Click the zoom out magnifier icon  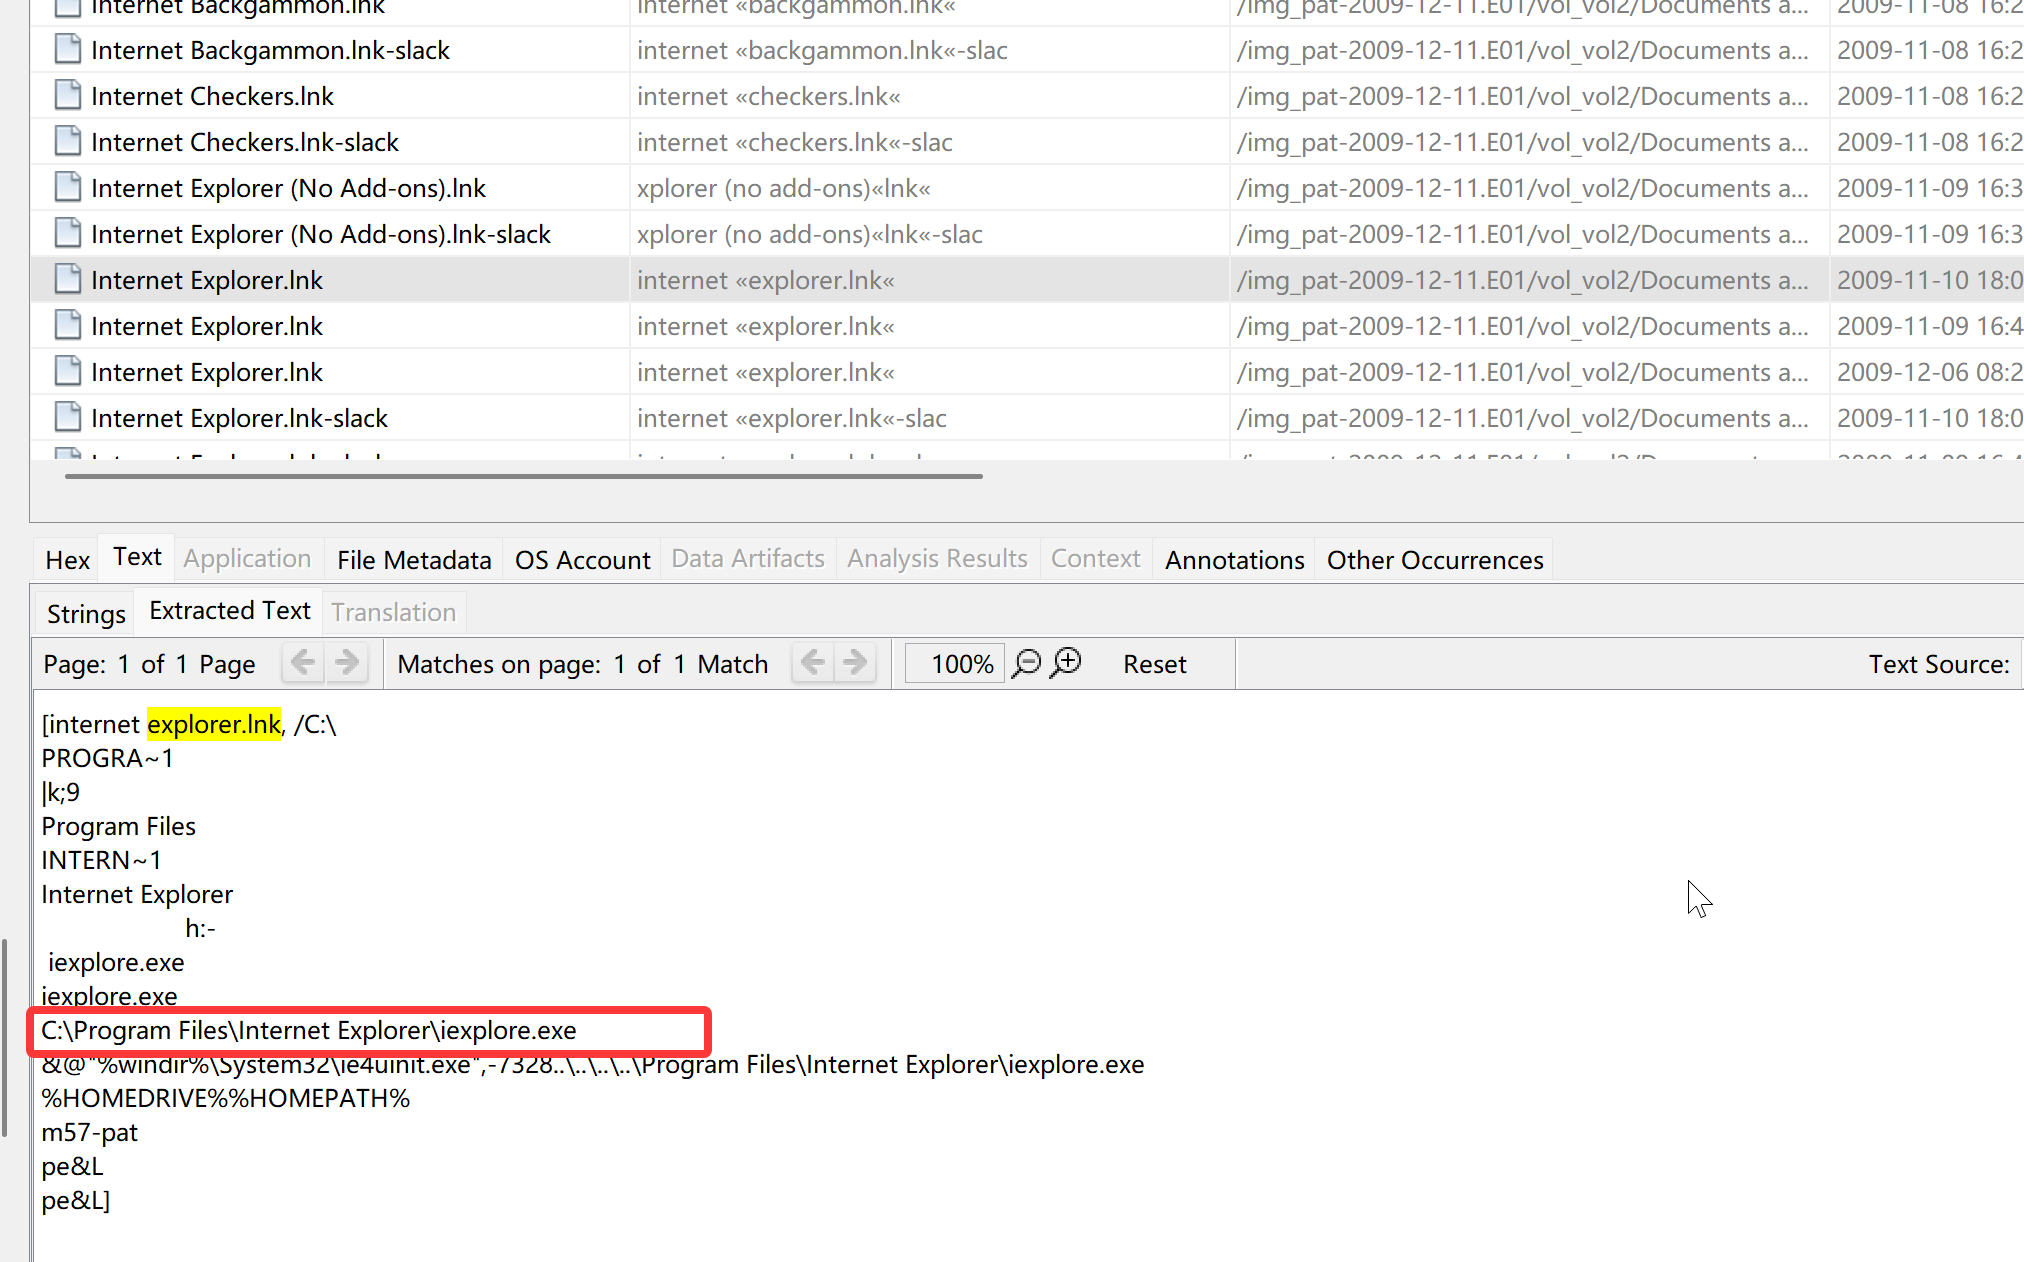pyautogui.click(x=1026, y=664)
